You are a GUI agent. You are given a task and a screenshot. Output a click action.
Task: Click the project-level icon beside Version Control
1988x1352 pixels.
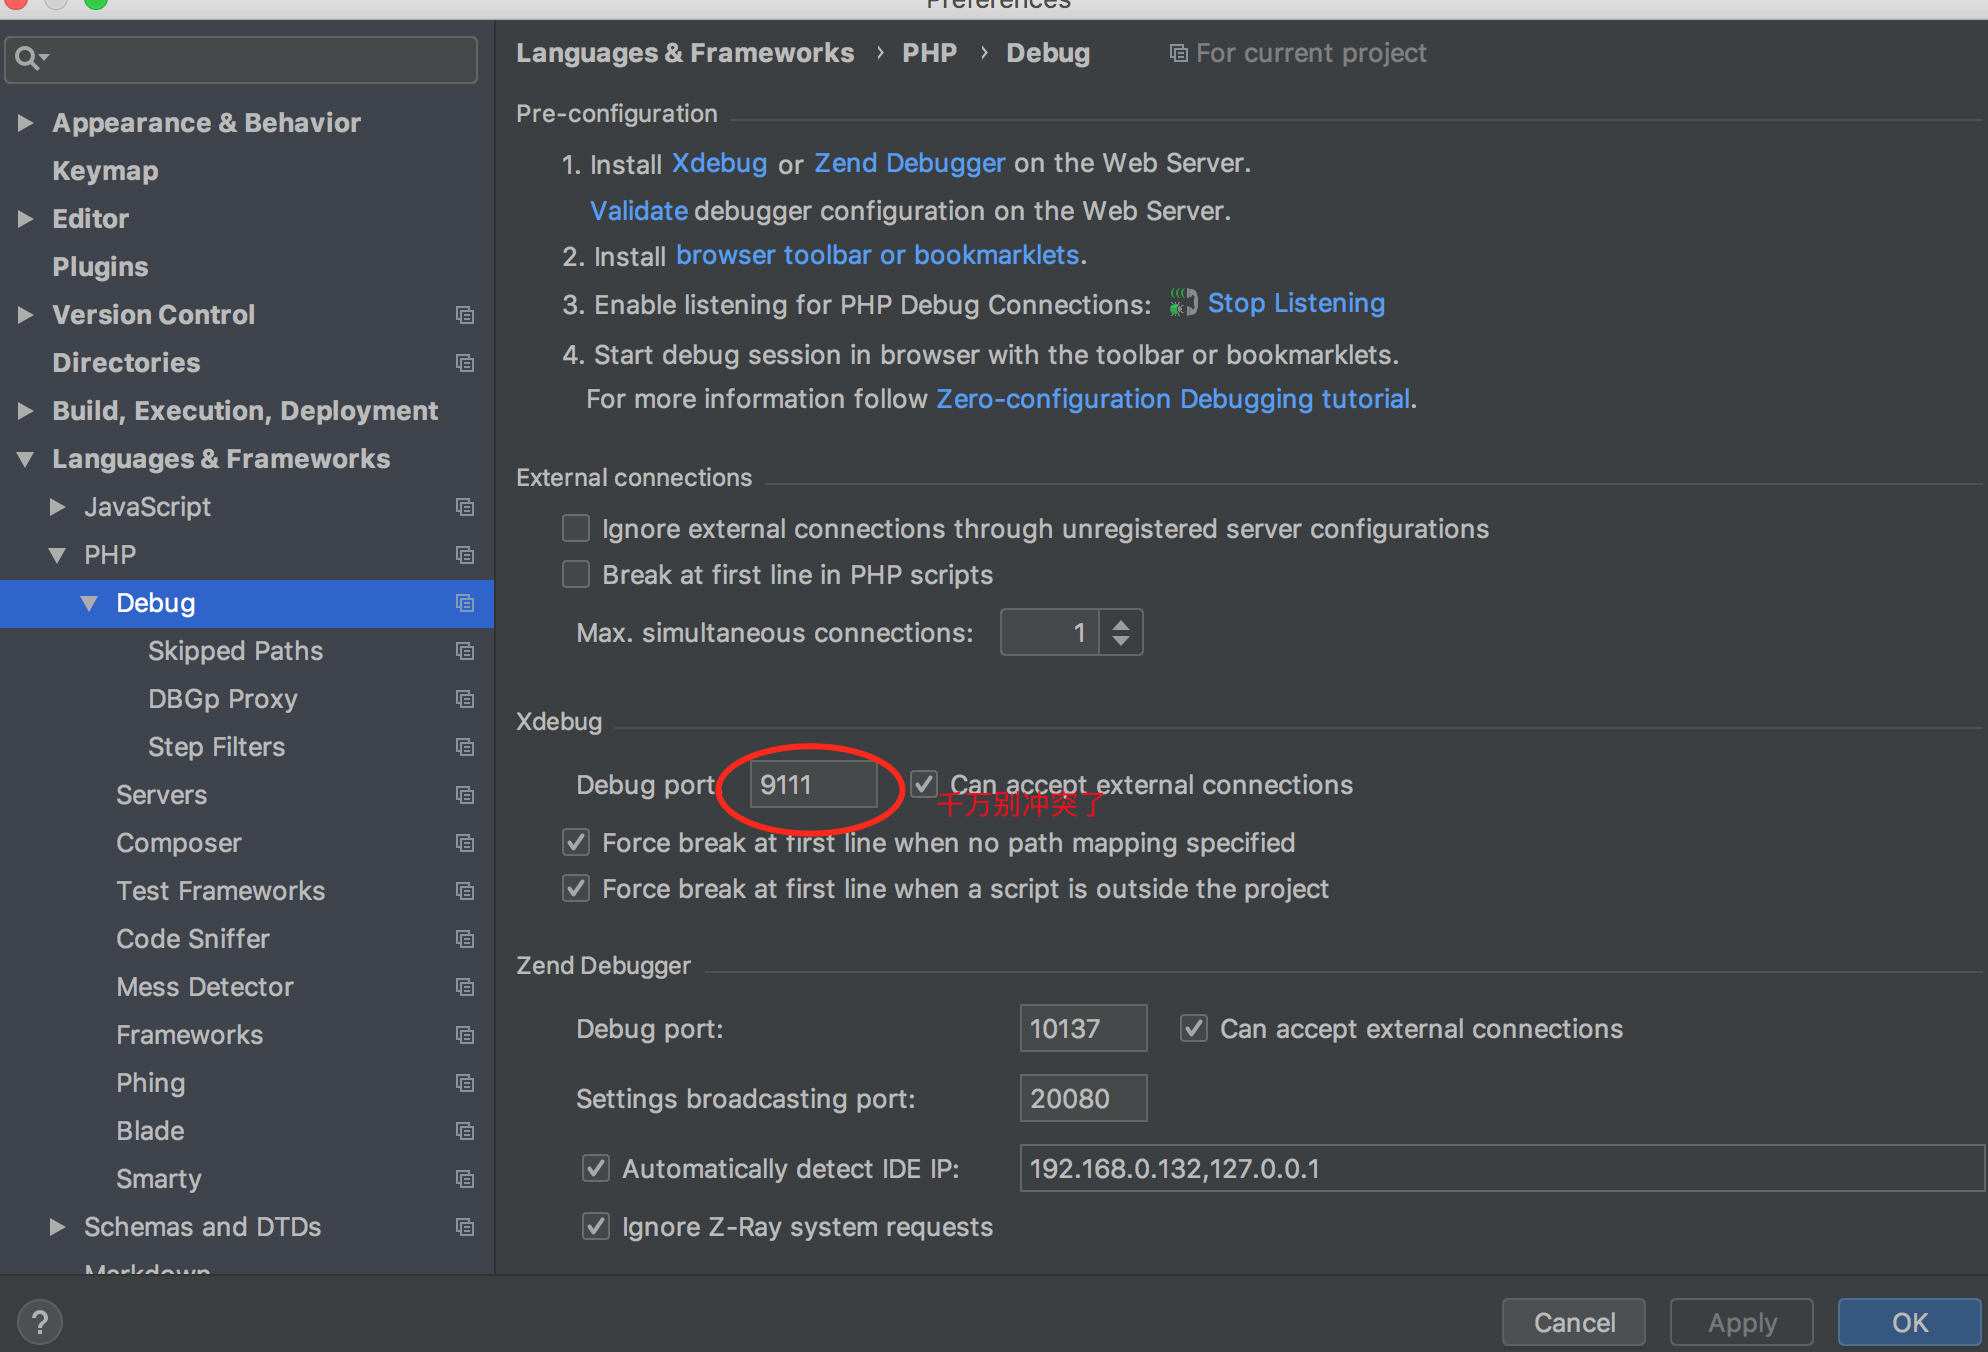[464, 315]
